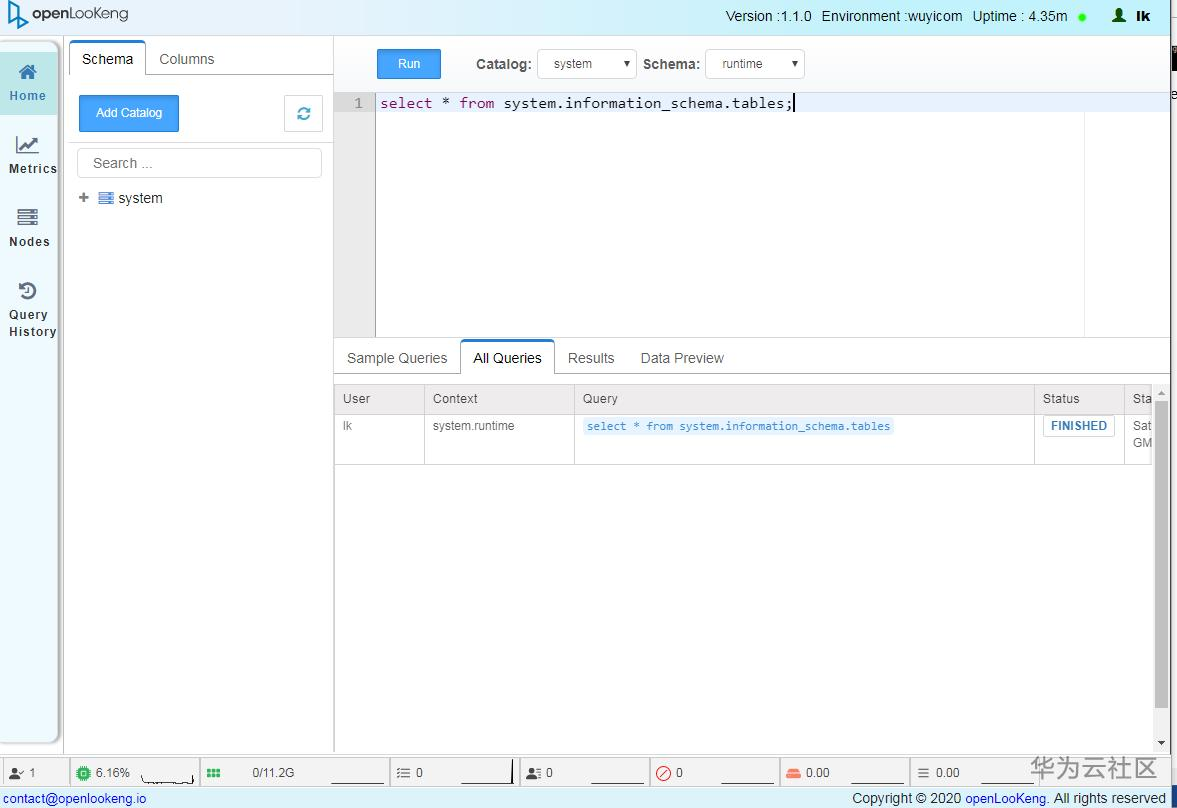Open the Sample Queries tab

(396, 358)
